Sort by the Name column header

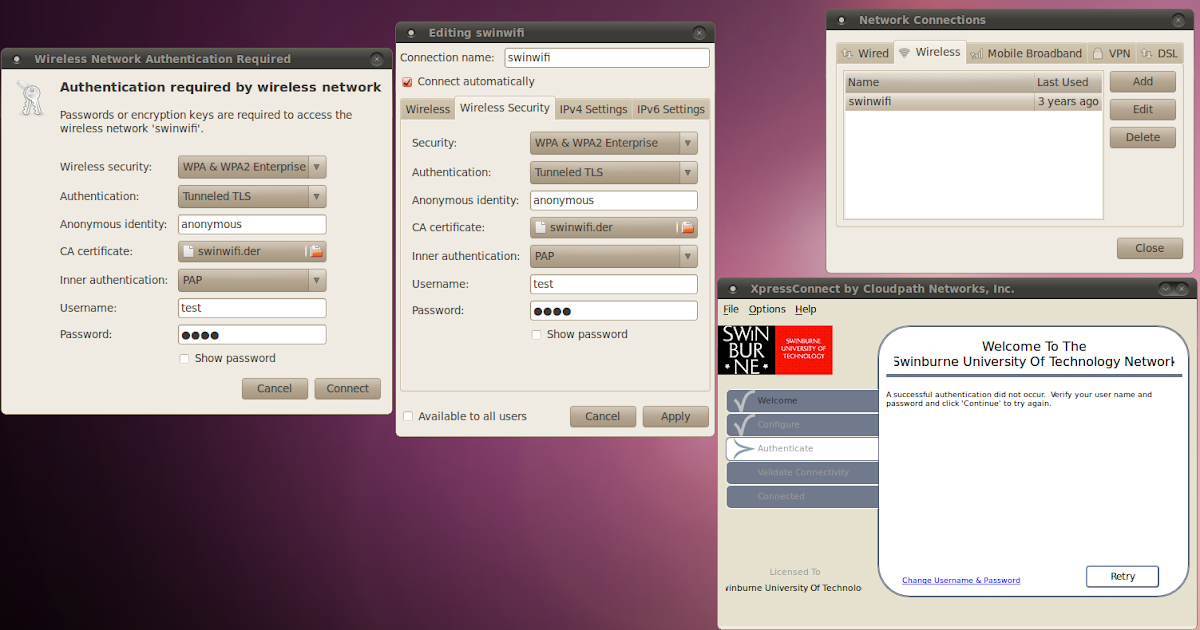(939, 82)
